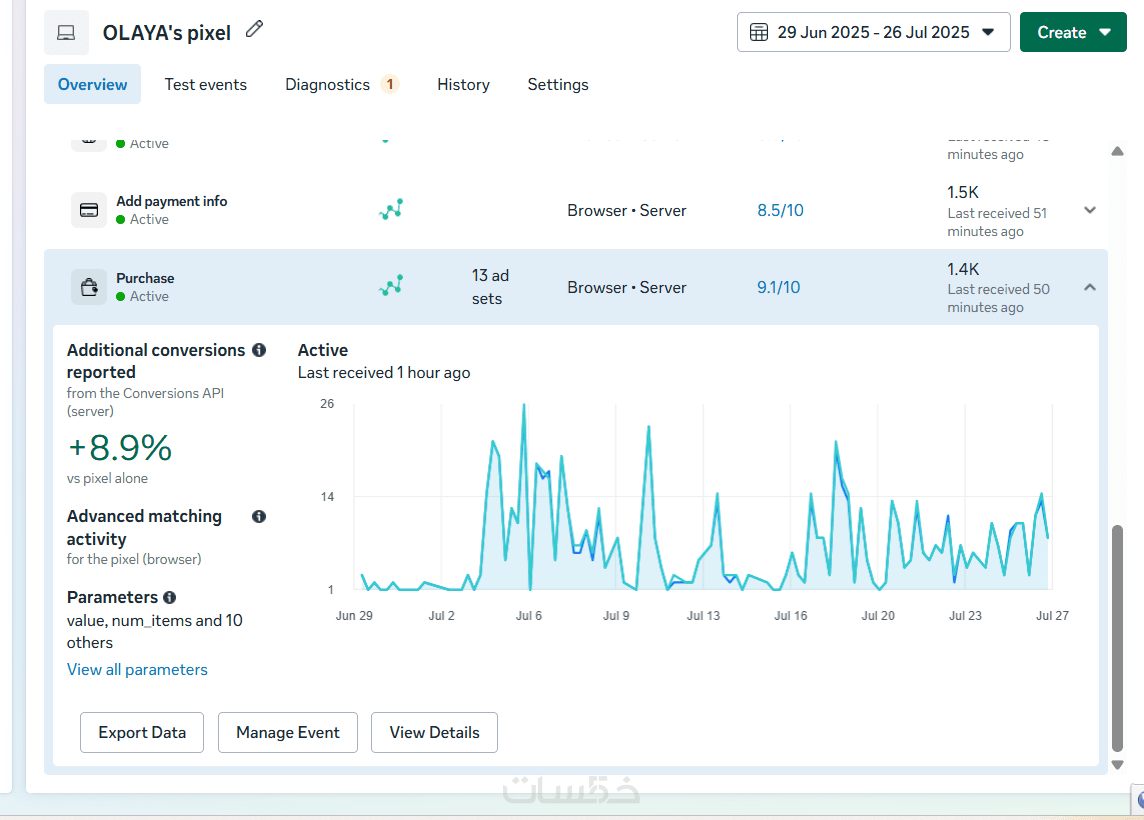The height and width of the screenshot is (820, 1144).
Task: Click the trend graph icon in Add payment info row
Action: pos(391,210)
